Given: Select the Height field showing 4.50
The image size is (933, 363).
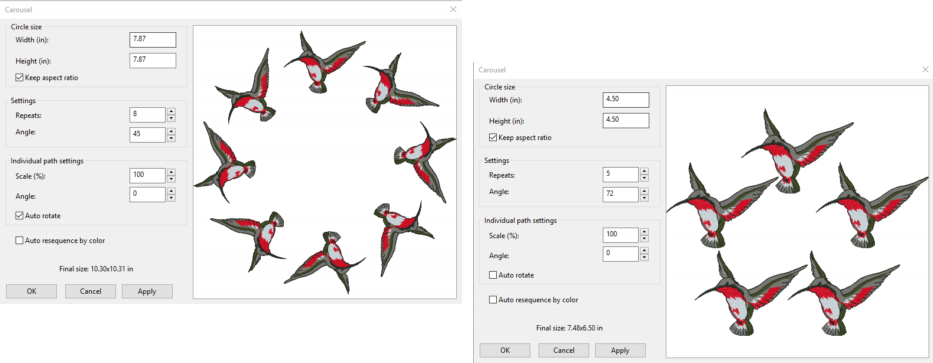Looking at the screenshot, I should (x=625, y=120).
